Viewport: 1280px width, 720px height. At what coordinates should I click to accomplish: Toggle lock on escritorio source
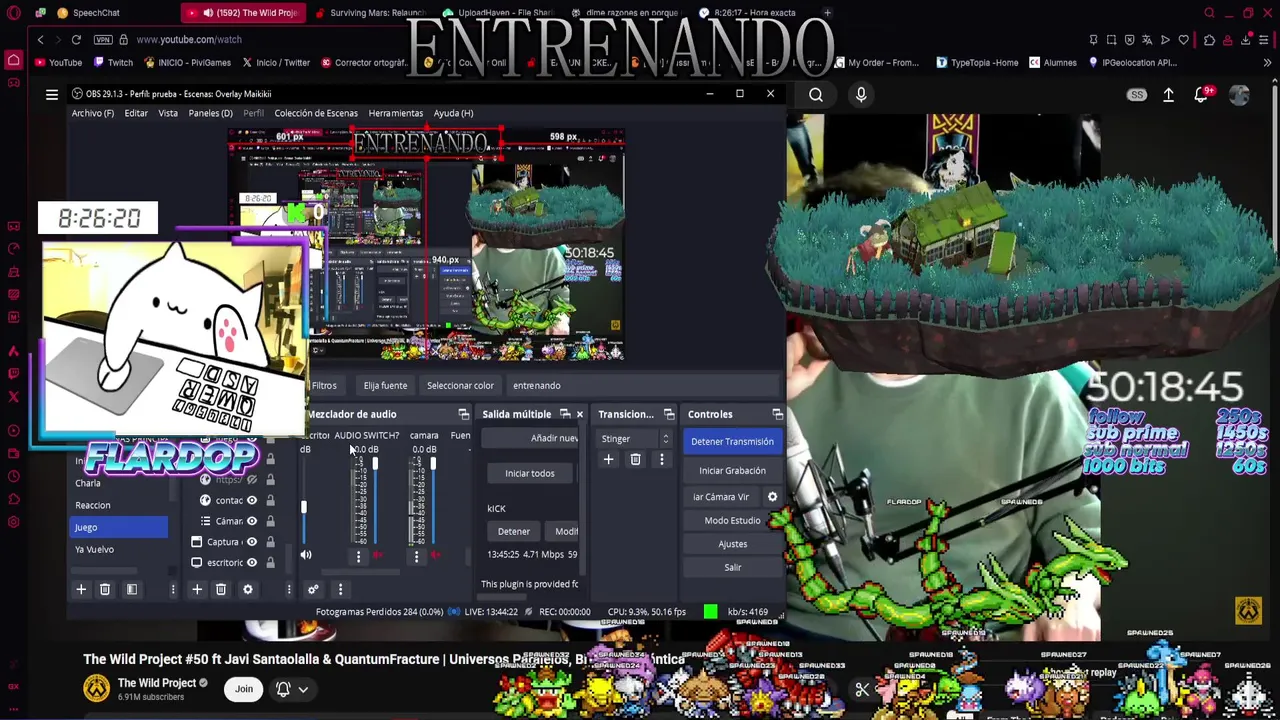click(x=270, y=562)
